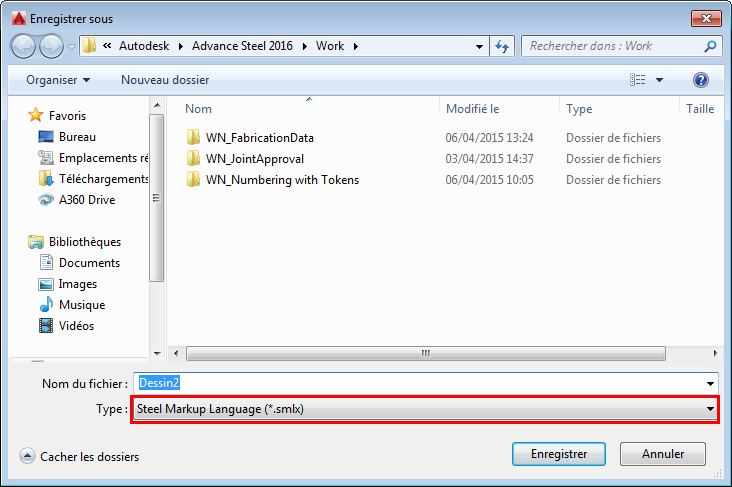
Task: Open recent locations dropdown beside navigation arrows
Action: (71, 47)
